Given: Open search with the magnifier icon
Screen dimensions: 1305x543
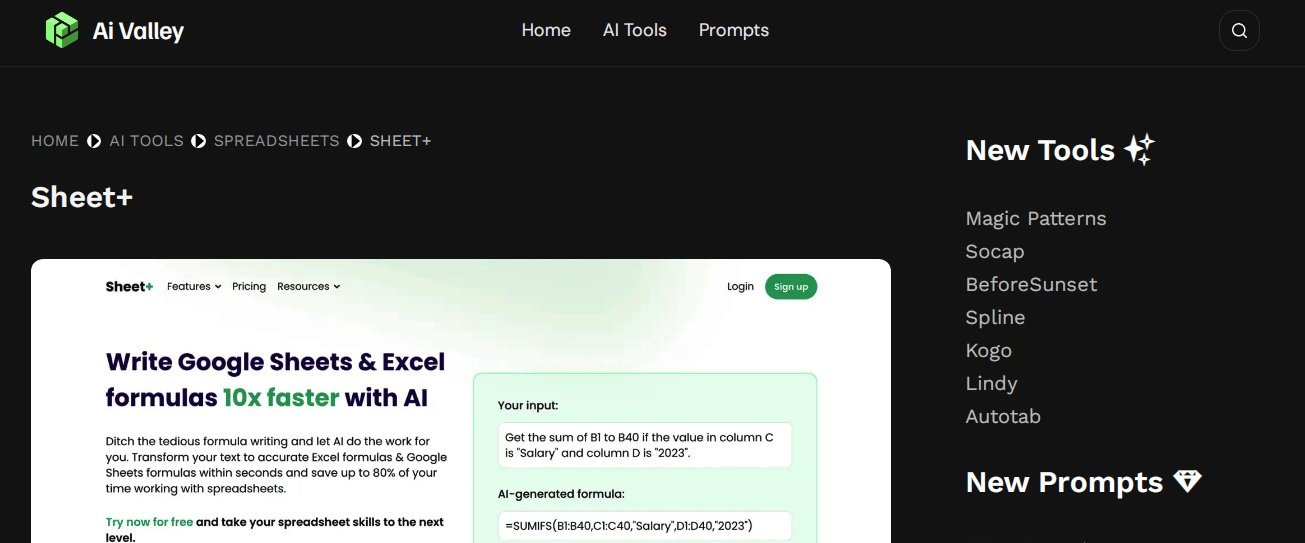Looking at the screenshot, I should tap(1239, 30).
